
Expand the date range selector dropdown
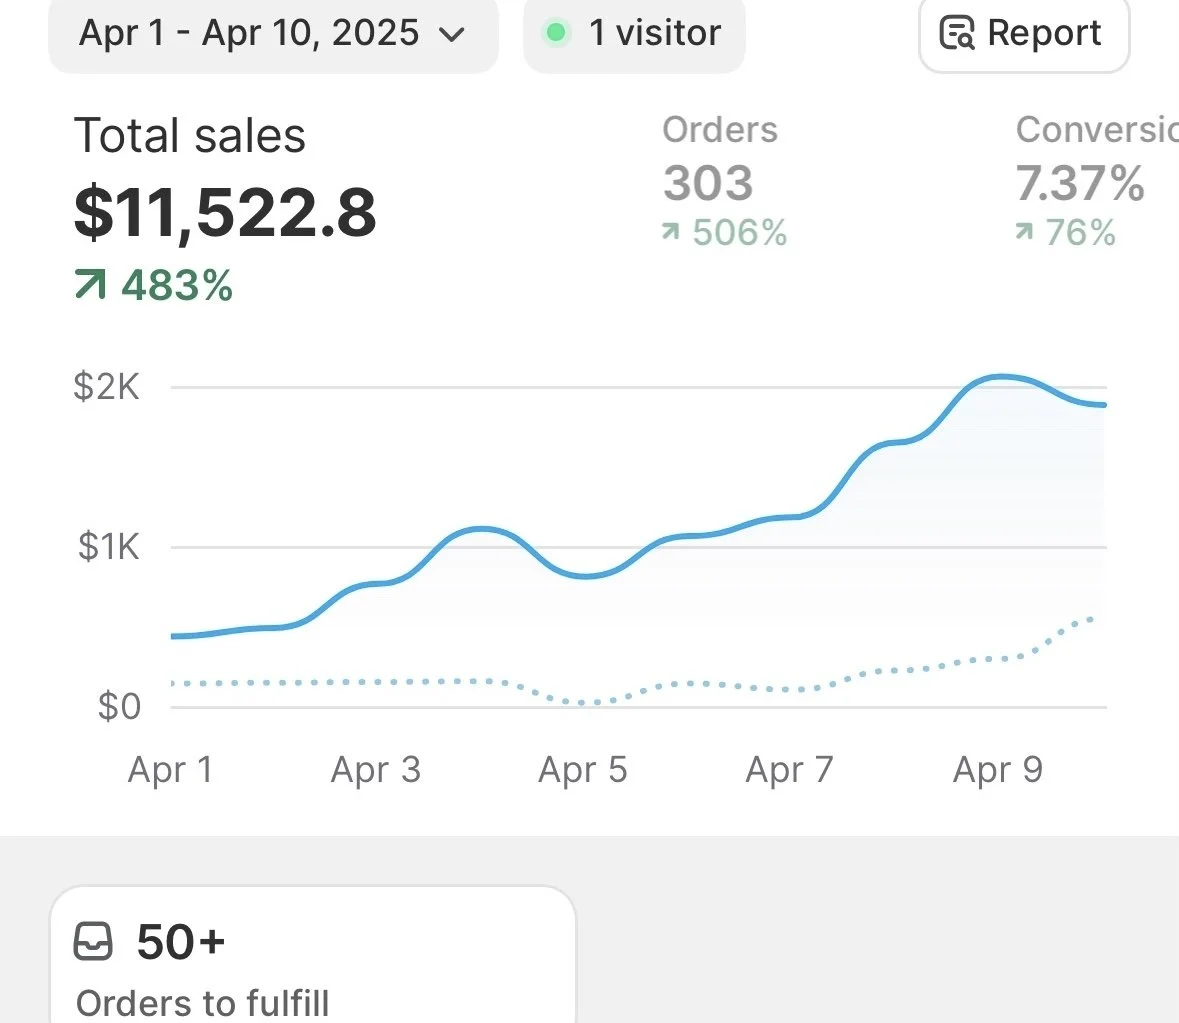tap(273, 34)
